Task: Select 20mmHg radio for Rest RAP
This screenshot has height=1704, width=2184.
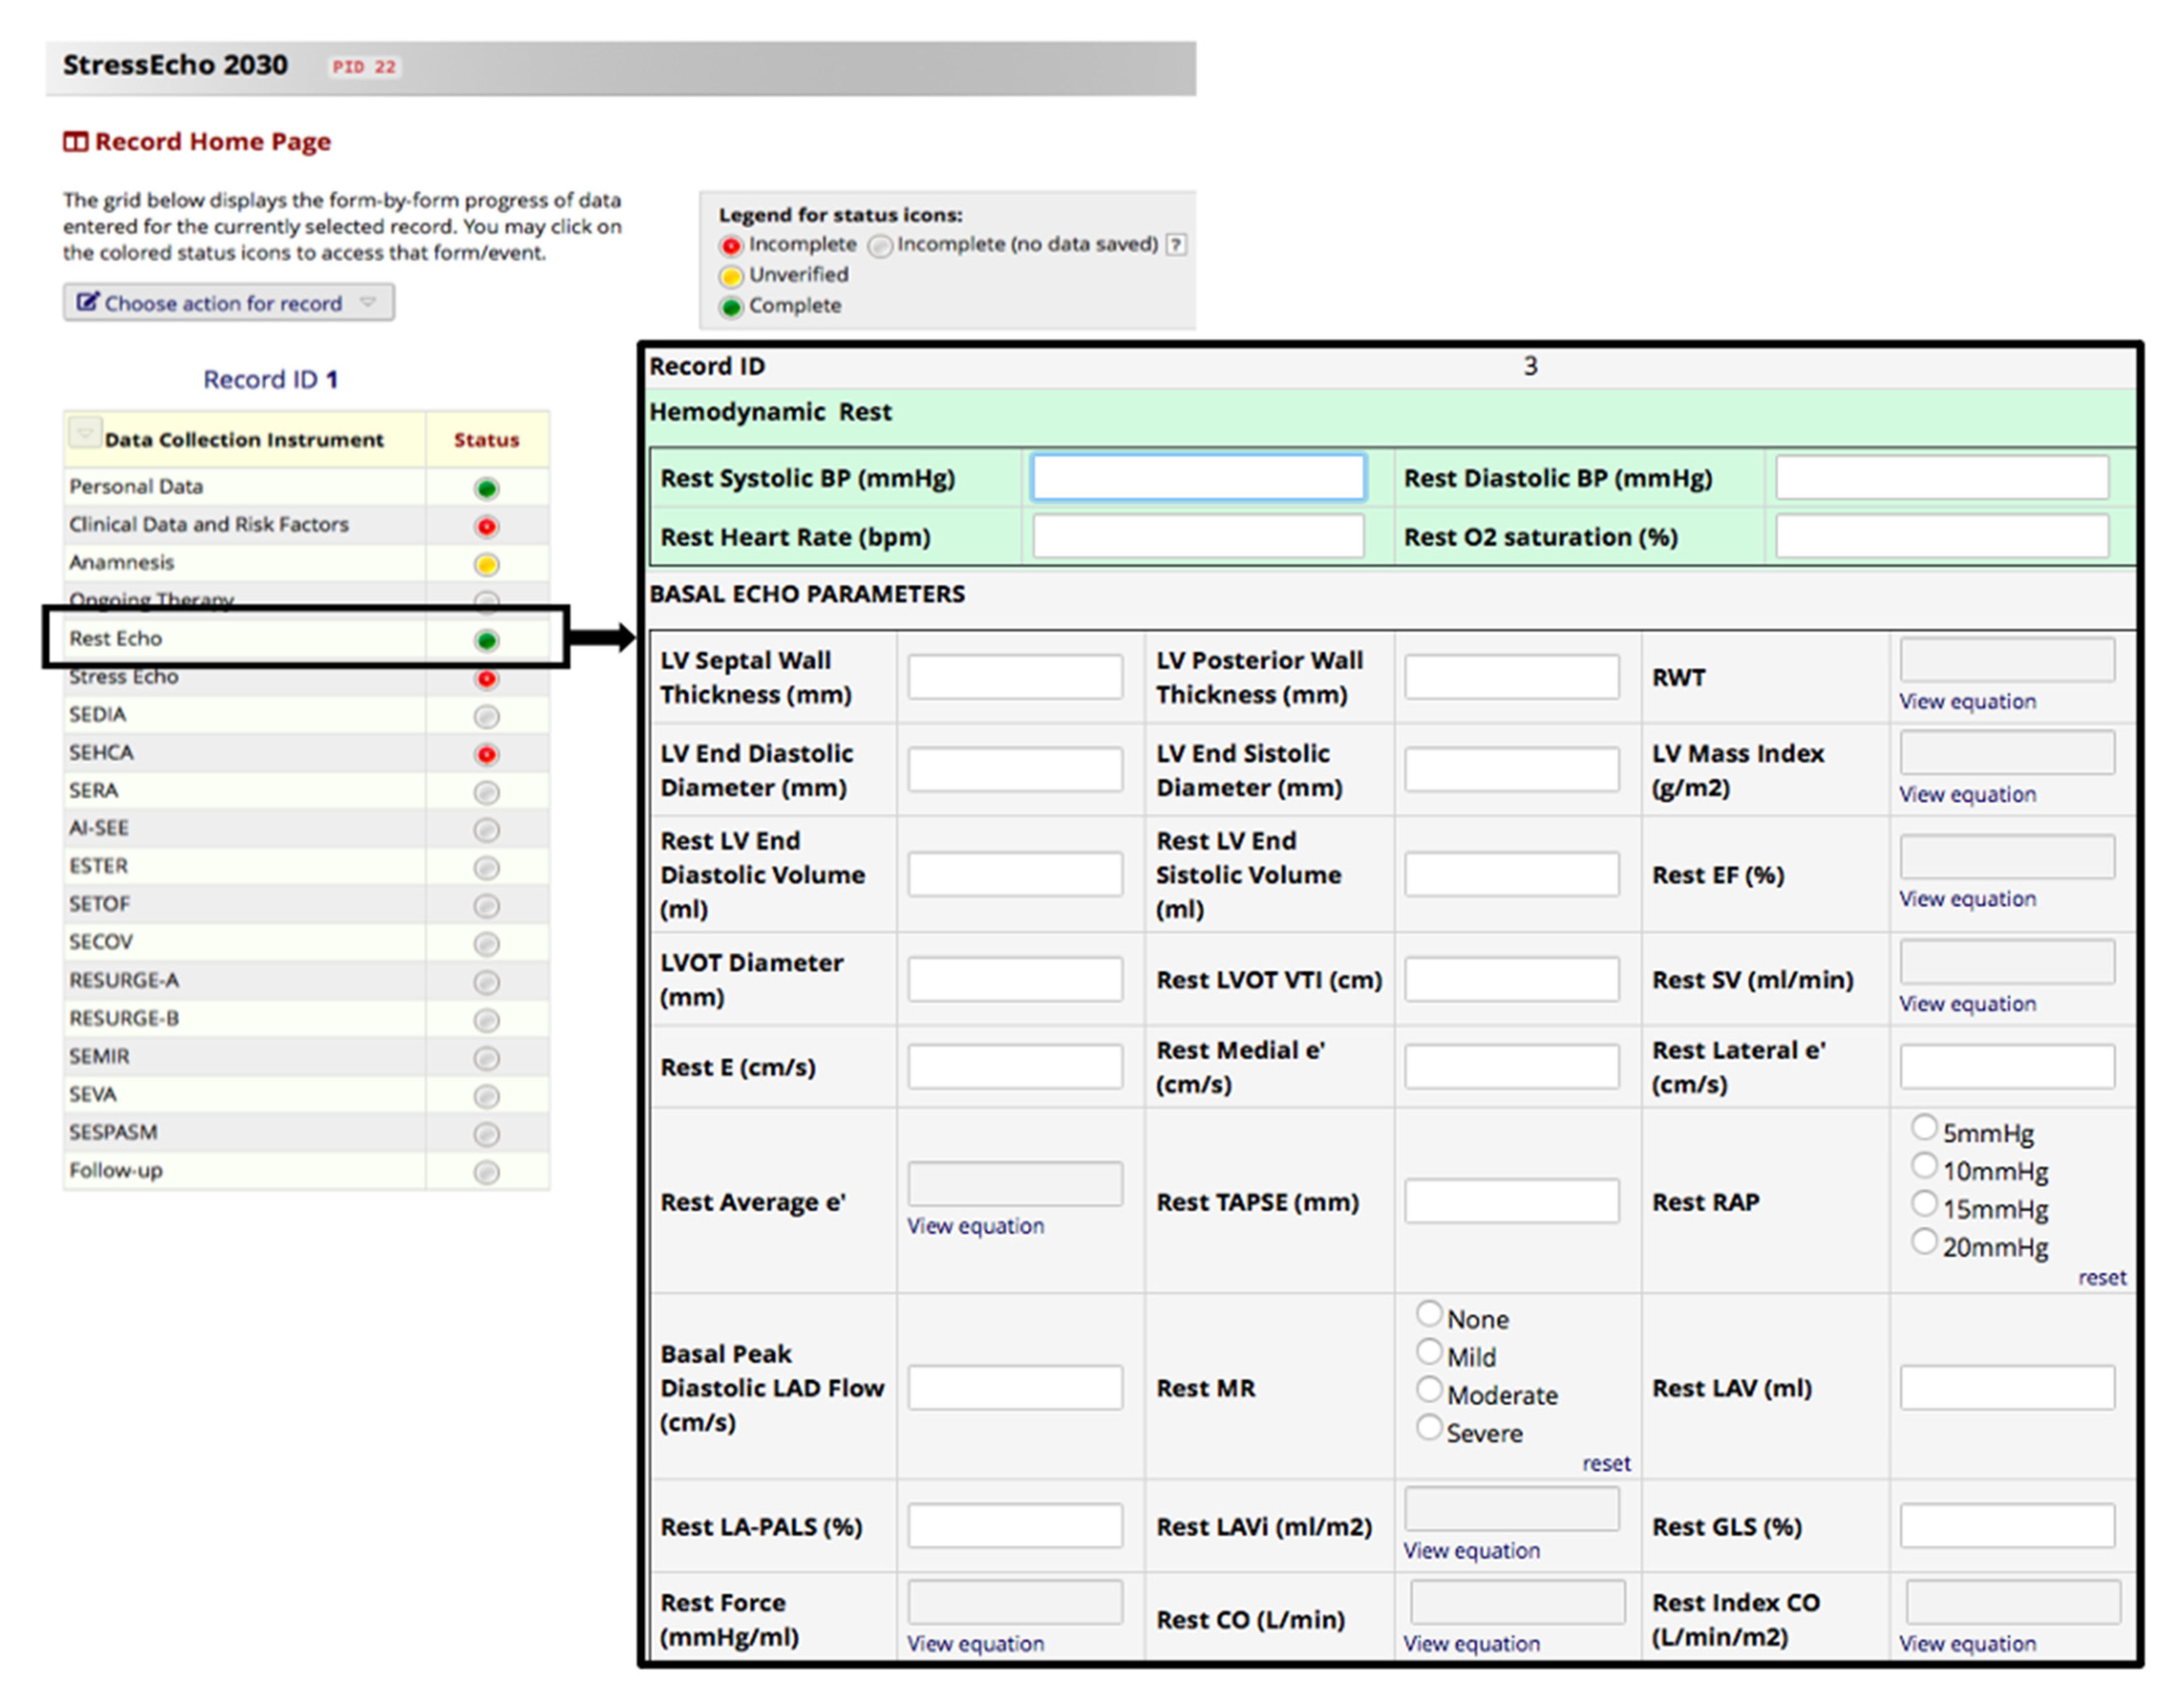Action: (1924, 1242)
